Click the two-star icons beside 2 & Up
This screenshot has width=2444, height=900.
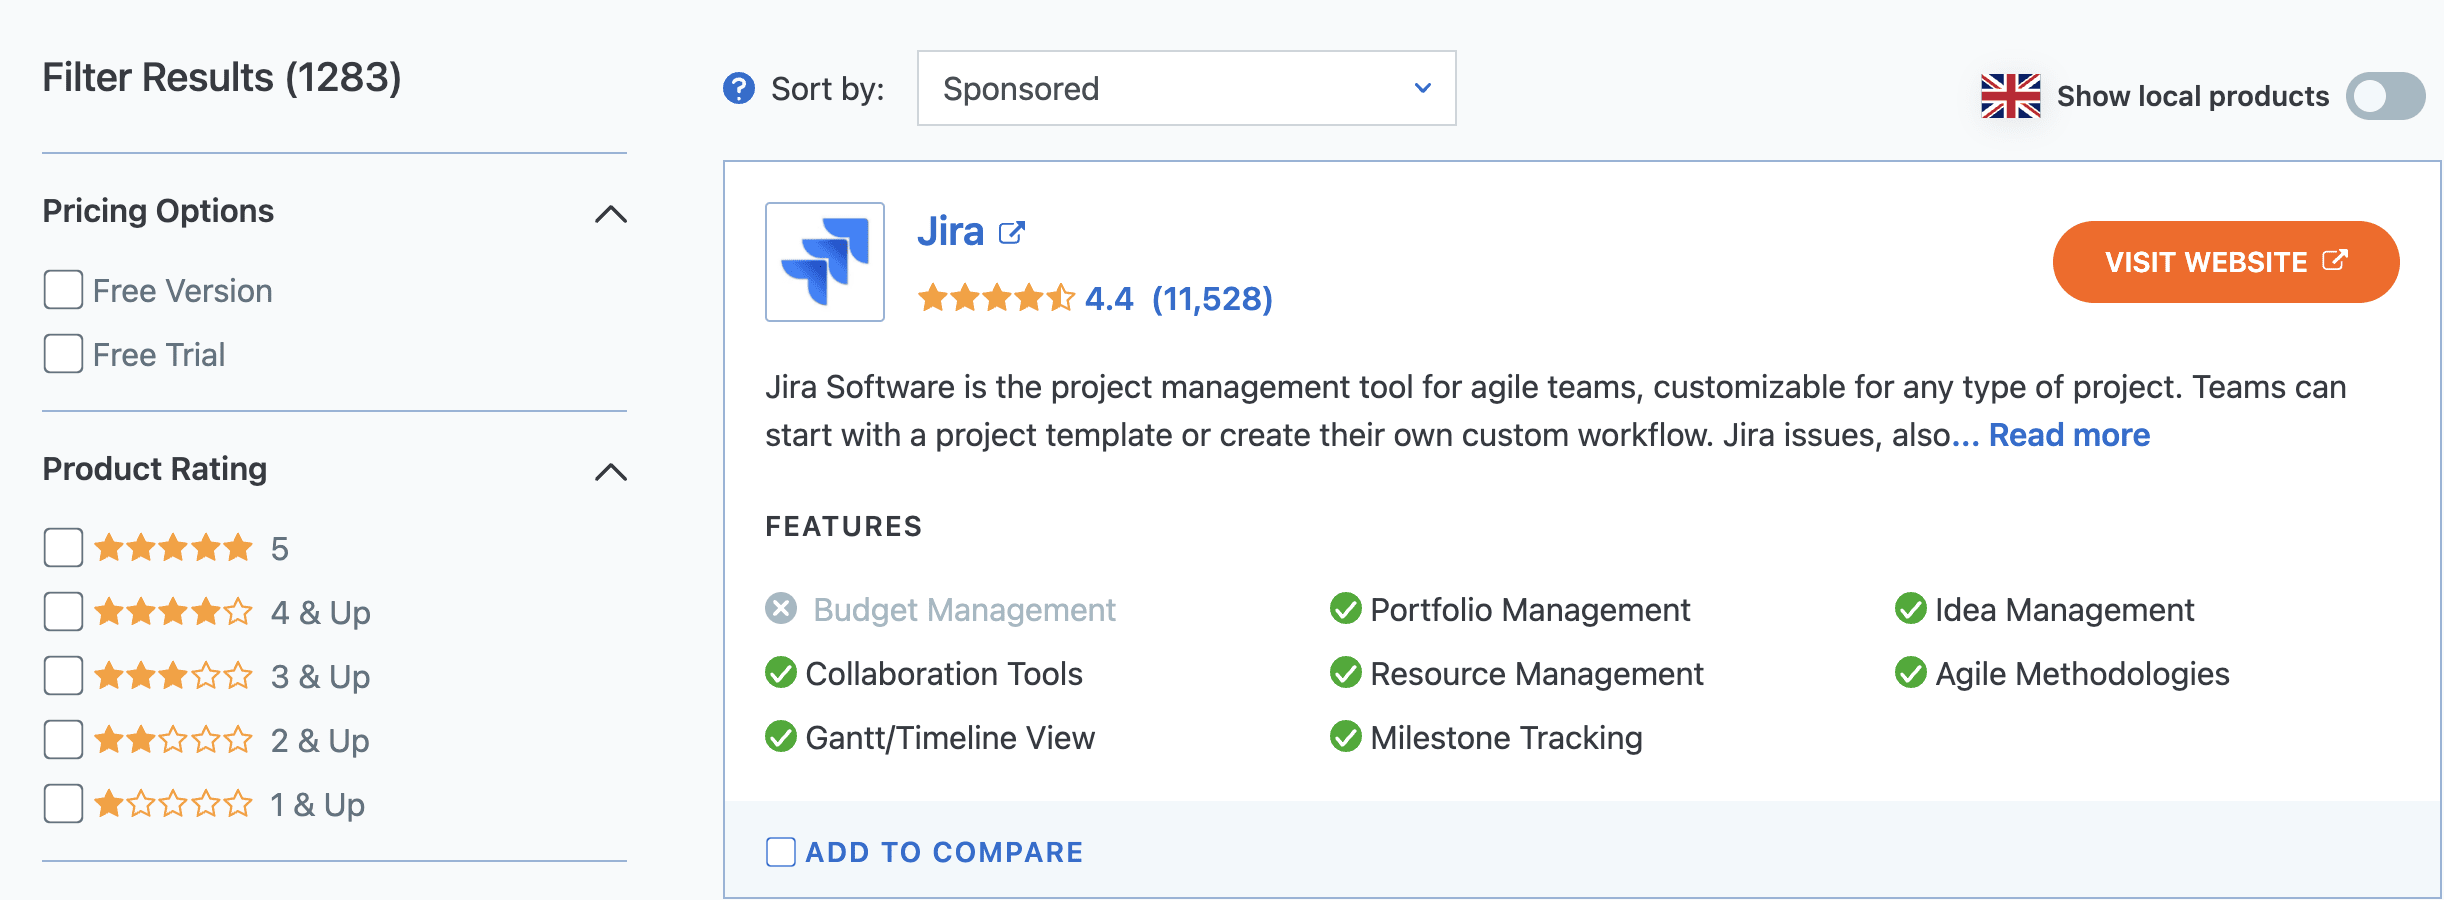[173, 740]
